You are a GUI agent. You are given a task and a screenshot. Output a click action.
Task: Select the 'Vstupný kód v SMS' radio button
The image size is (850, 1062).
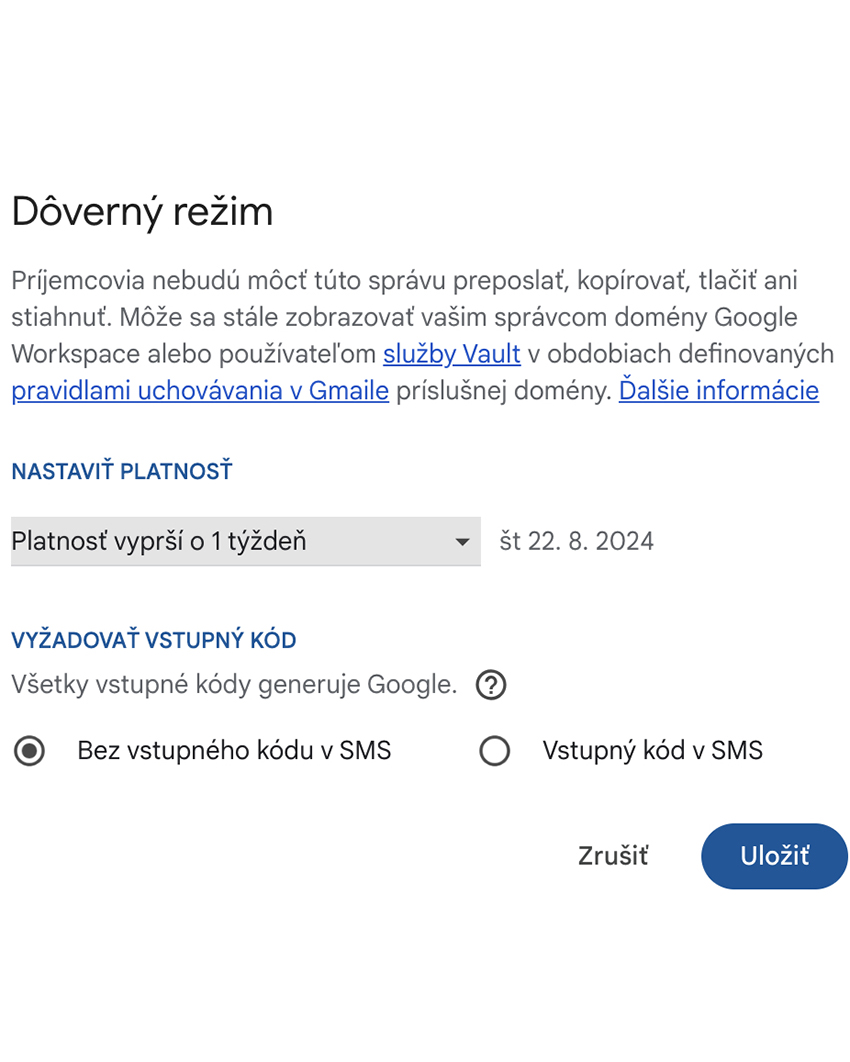pyautogui.click(x=494, y=751)
